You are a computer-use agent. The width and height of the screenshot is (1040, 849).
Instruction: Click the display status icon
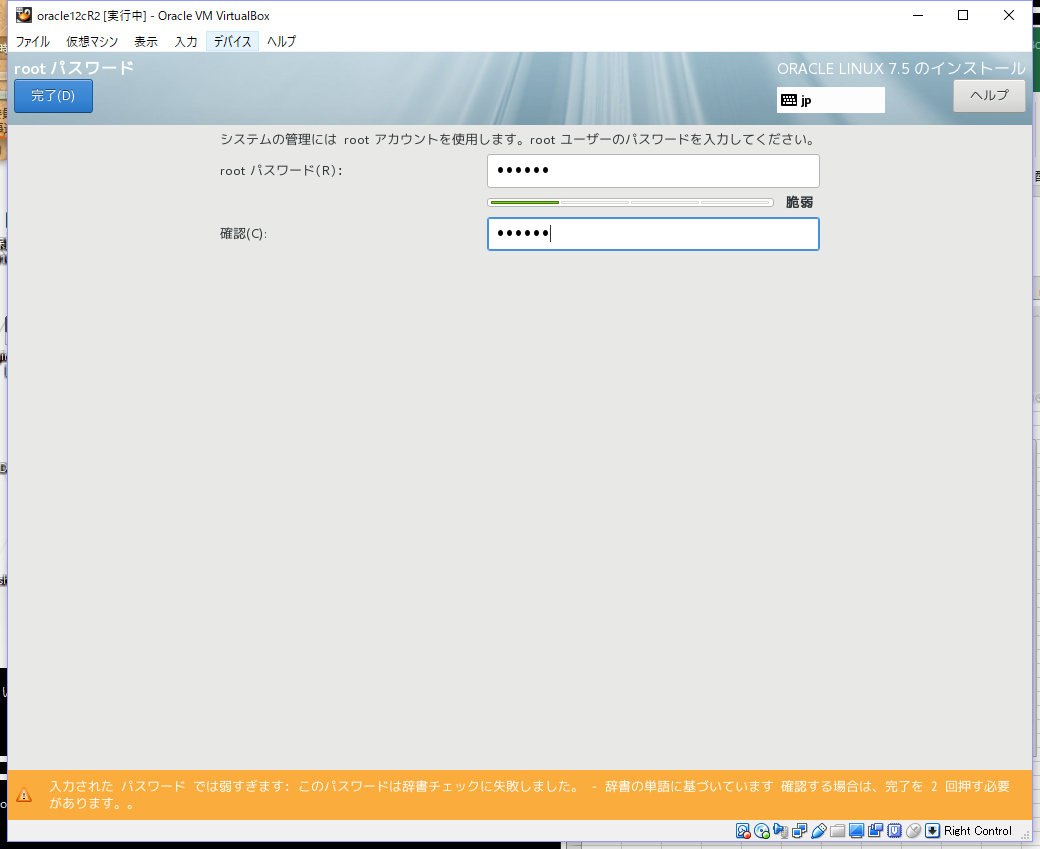pyautogui.click(x=855, y=831)
